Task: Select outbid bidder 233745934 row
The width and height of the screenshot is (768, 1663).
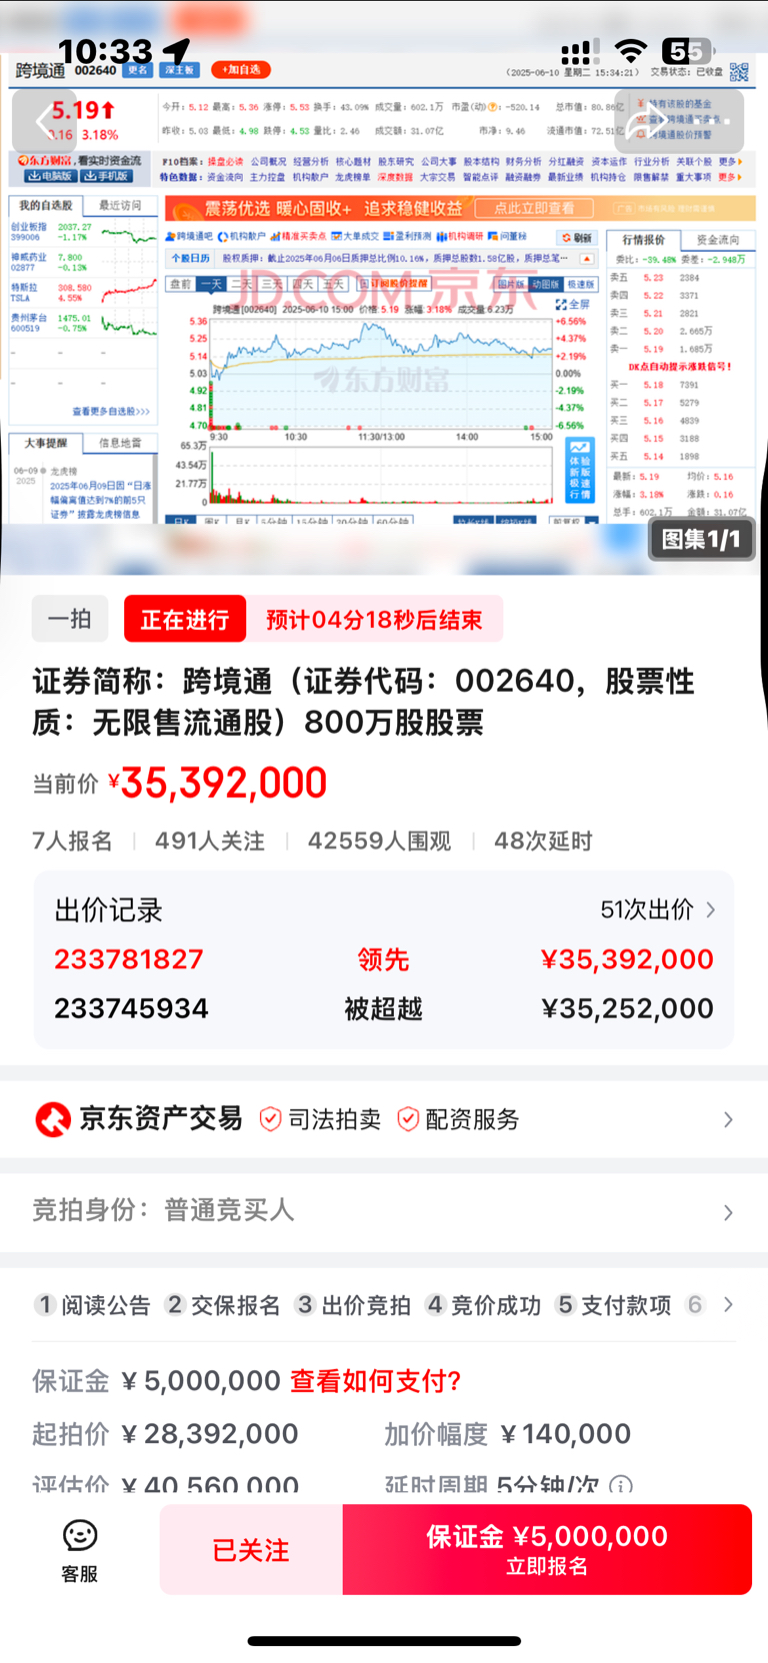Action: pyautogui.click(x=384, y=1008)
